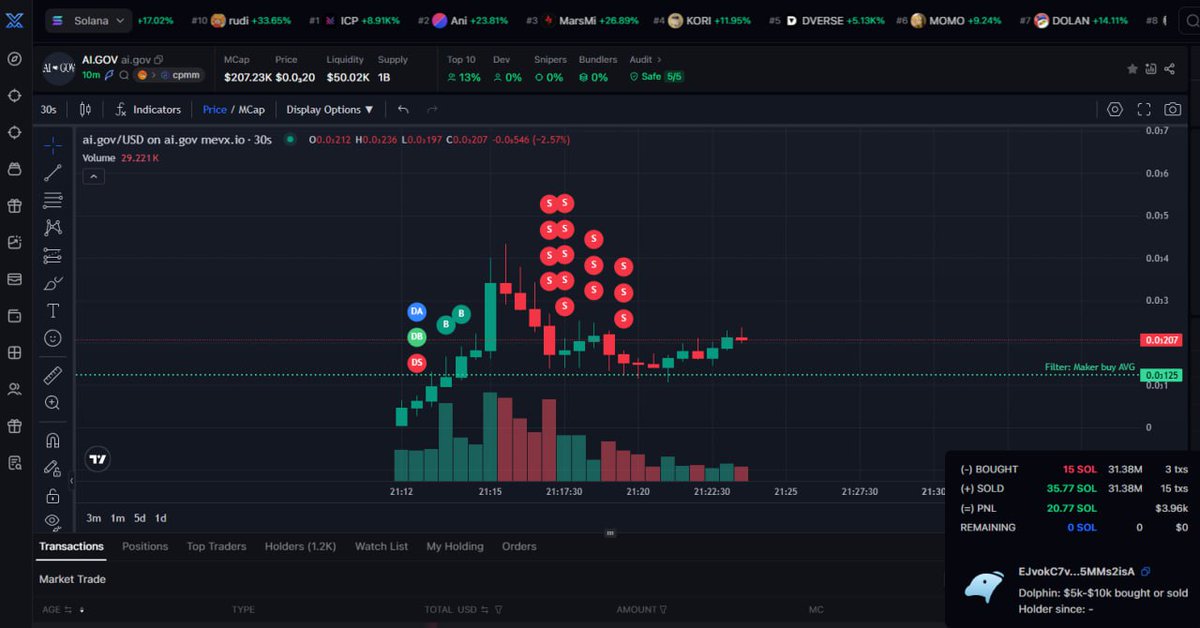This screenshot has width=1200, height=628.
Task: Open the compass discover icon in the sidebar
Action: click(x=14, y=58)
